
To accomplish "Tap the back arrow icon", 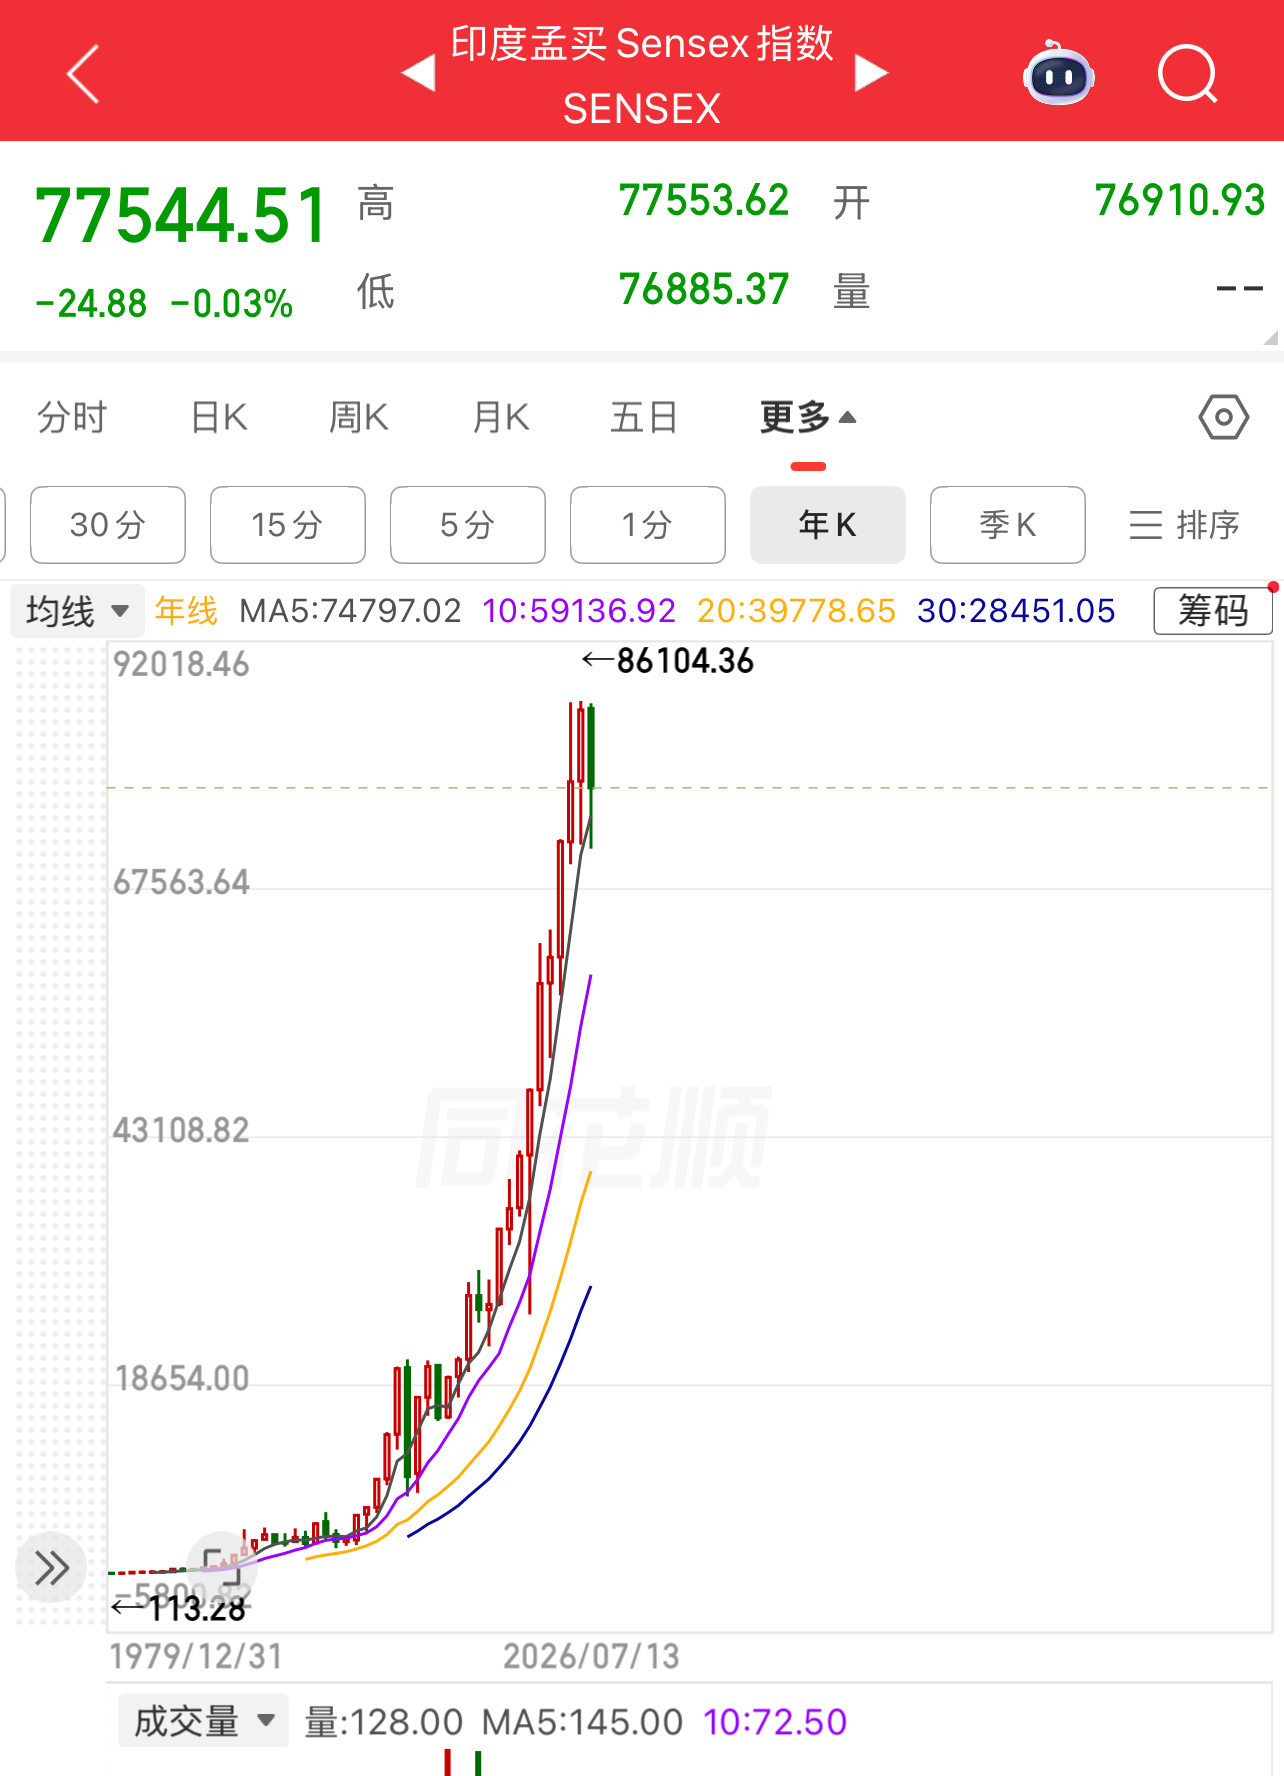I will tap(84, 74).
